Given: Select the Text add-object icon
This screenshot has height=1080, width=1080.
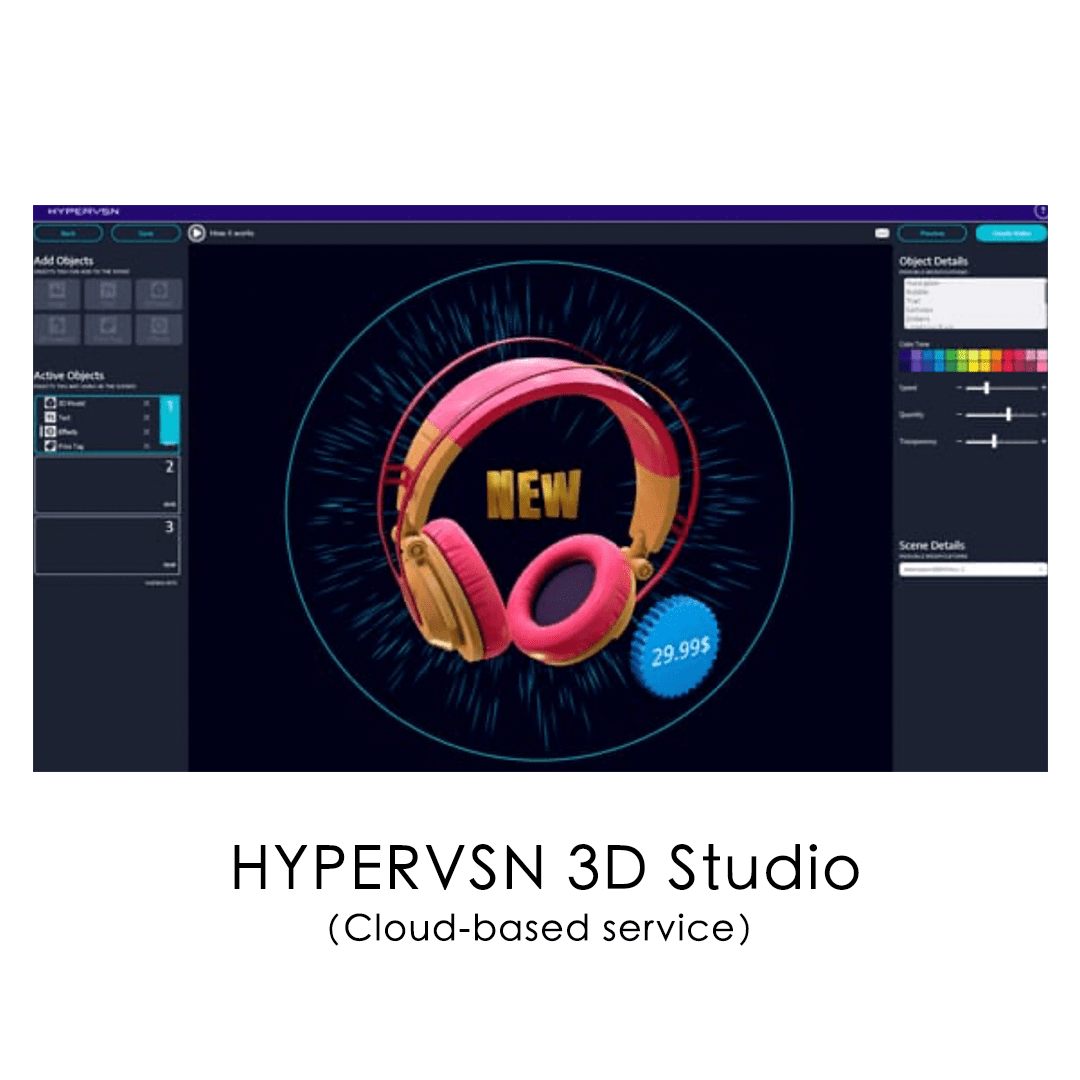Looking at the screenshot, I should [x=107, y=293].
